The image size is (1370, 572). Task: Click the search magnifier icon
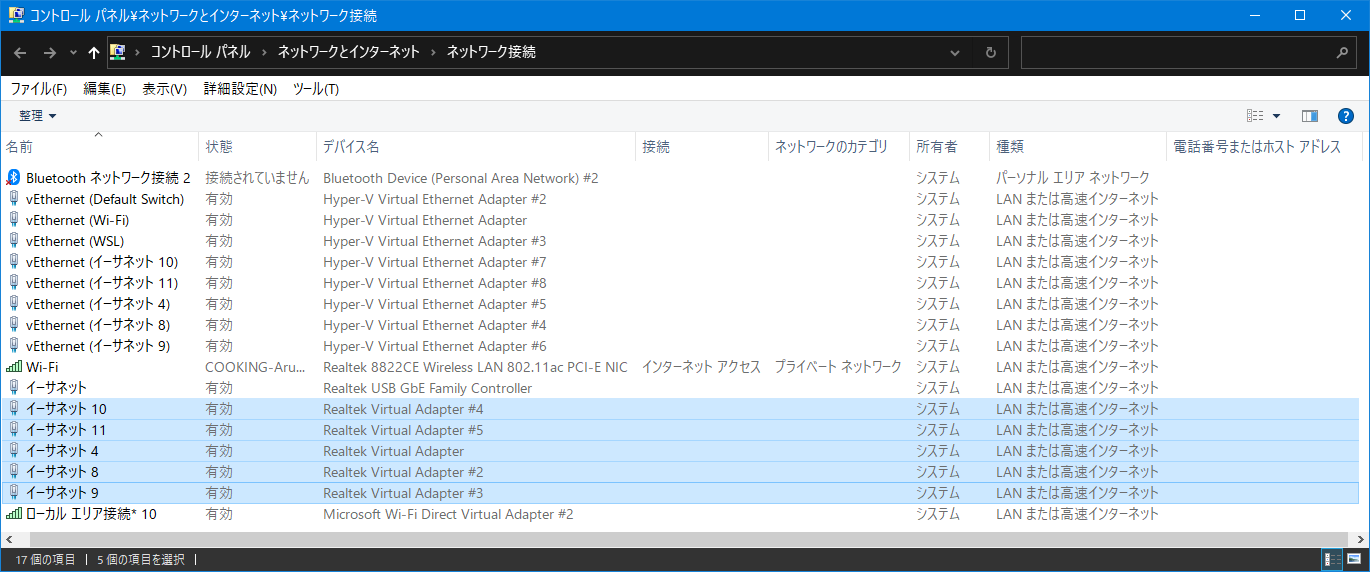click(x=1342, y=52)
